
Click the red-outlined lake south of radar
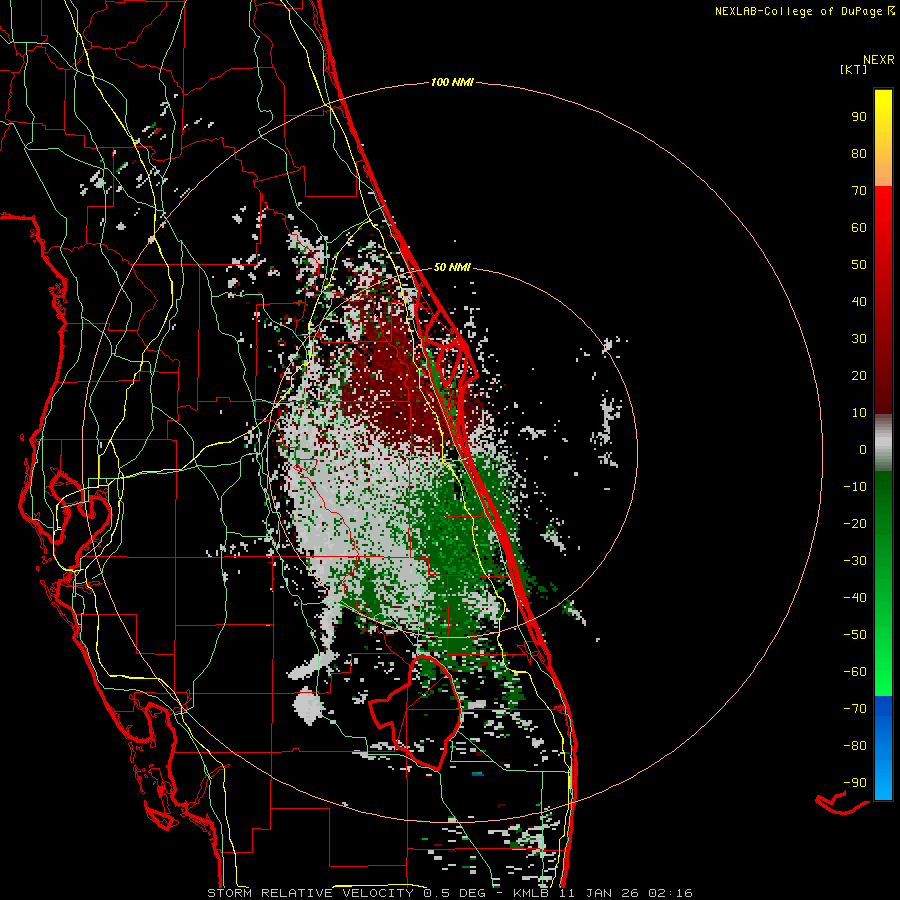click(416, 712)
